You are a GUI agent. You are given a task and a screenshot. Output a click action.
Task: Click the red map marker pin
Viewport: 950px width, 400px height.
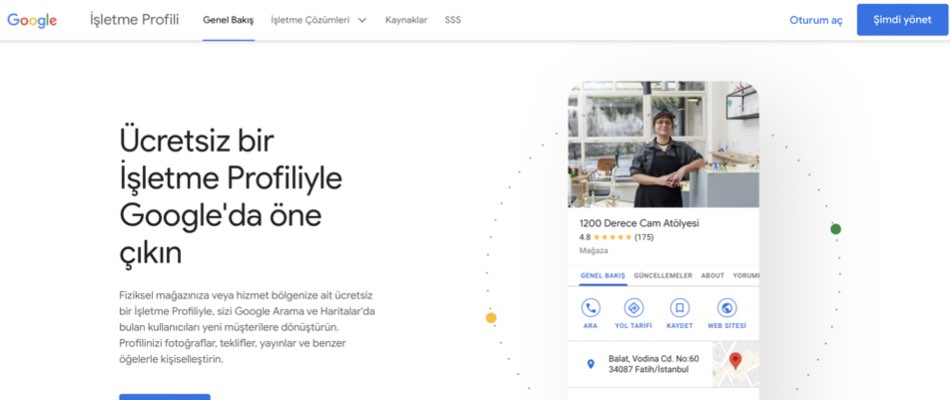[x=735, y=361]
